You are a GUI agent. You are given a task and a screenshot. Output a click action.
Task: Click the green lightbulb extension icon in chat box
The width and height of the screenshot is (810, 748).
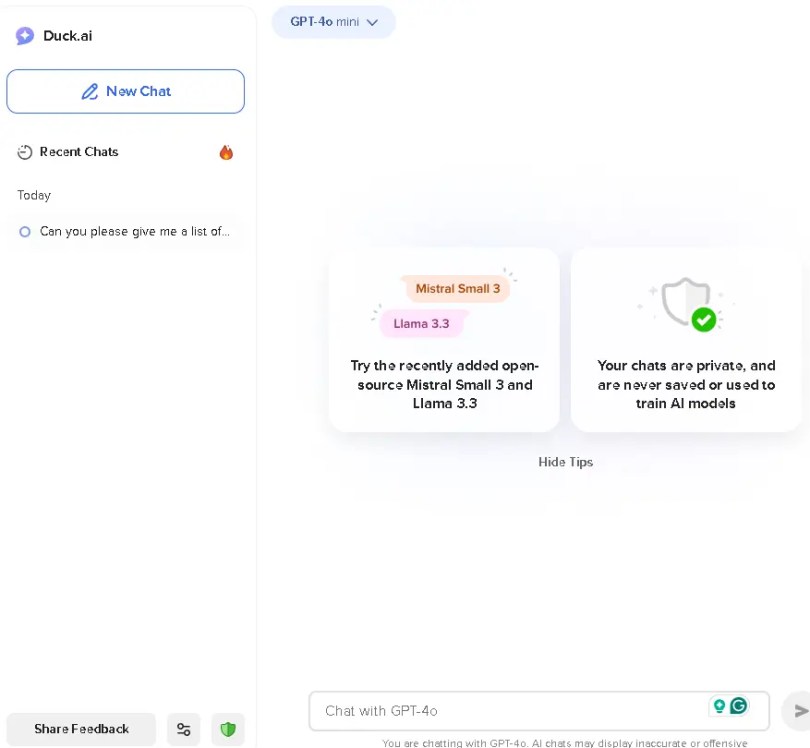pyautogui.click(x=719, y=705)
